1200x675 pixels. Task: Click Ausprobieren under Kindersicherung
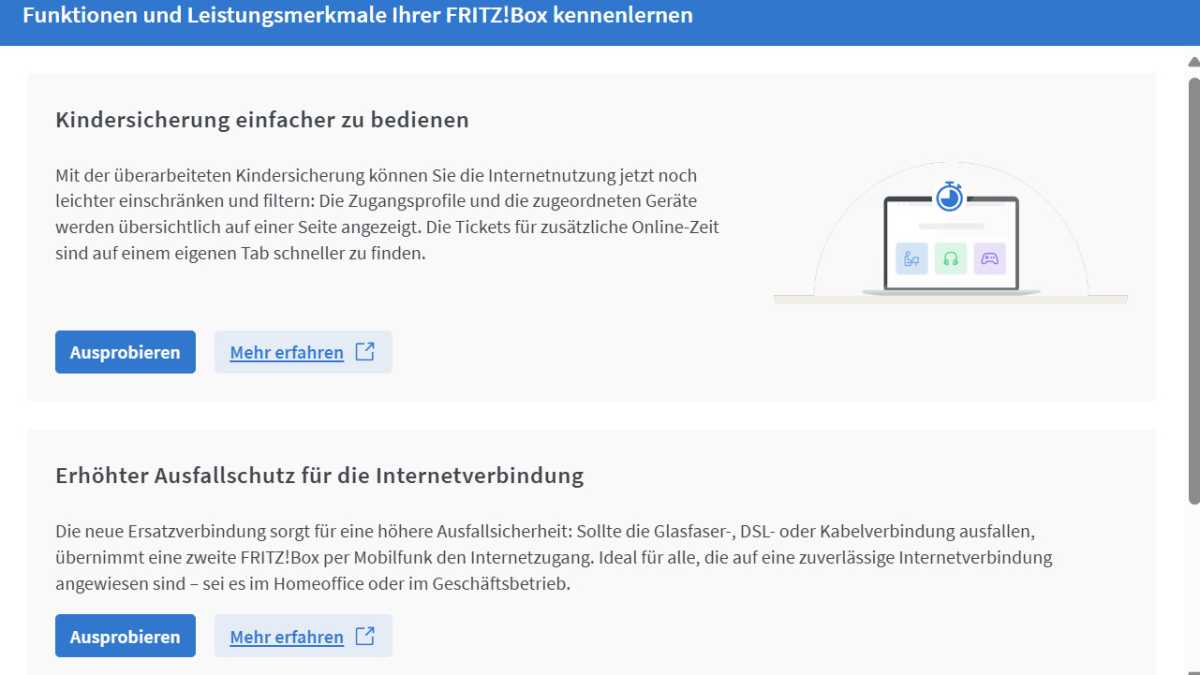pyautogui.click(x=125, y=352)
